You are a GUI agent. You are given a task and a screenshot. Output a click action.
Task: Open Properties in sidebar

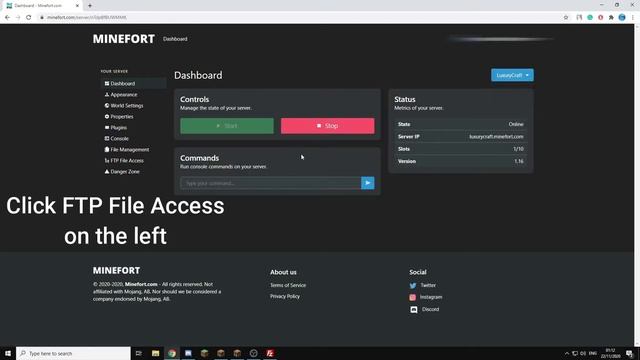(x=119, y=117)
